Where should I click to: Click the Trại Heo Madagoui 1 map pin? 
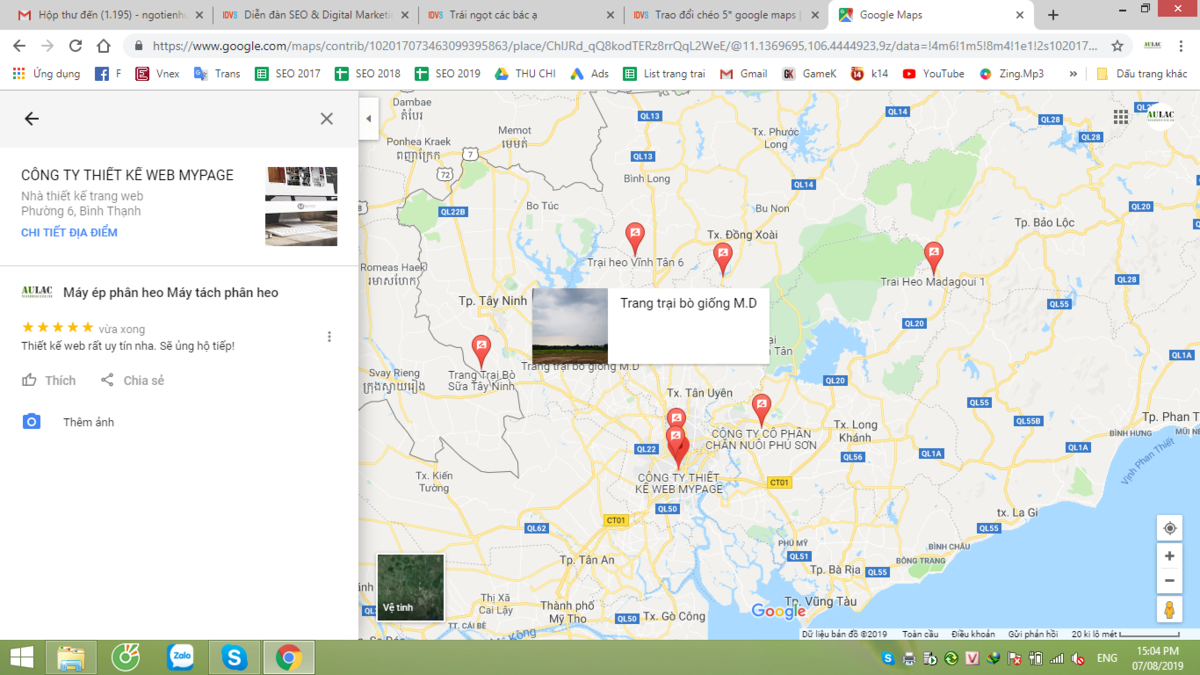[x=933, y=257]
